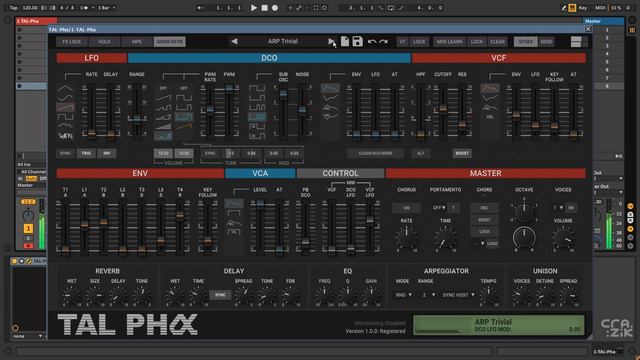The image size is (640, 360).
Task: Toggle LFO SYNC button
Action: pyautogui.click(x=65, y=153)
